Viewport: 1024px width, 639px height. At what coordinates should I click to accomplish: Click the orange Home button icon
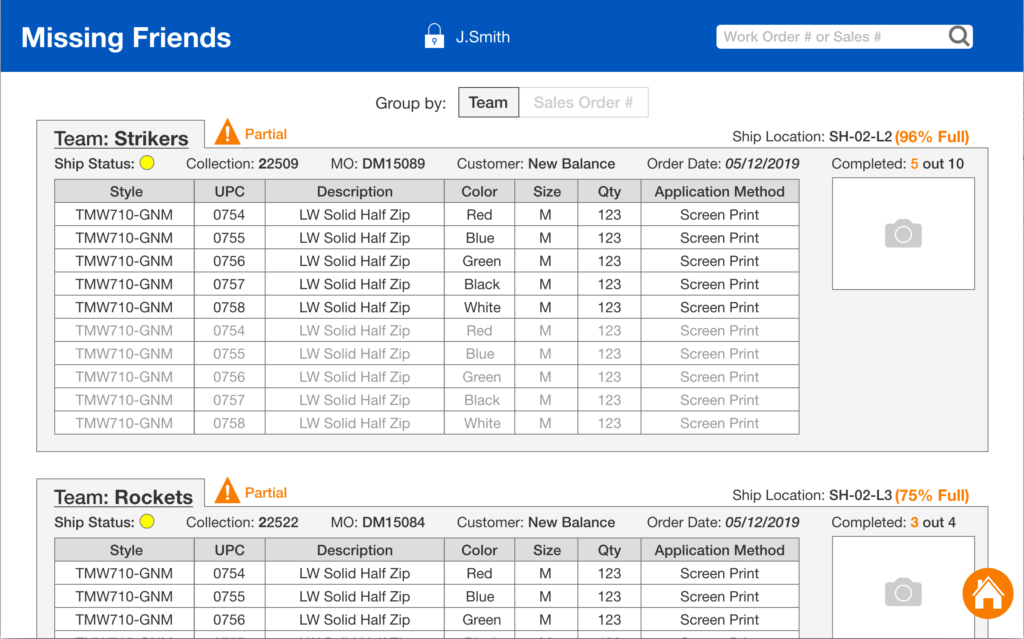[x=987, y=594]
